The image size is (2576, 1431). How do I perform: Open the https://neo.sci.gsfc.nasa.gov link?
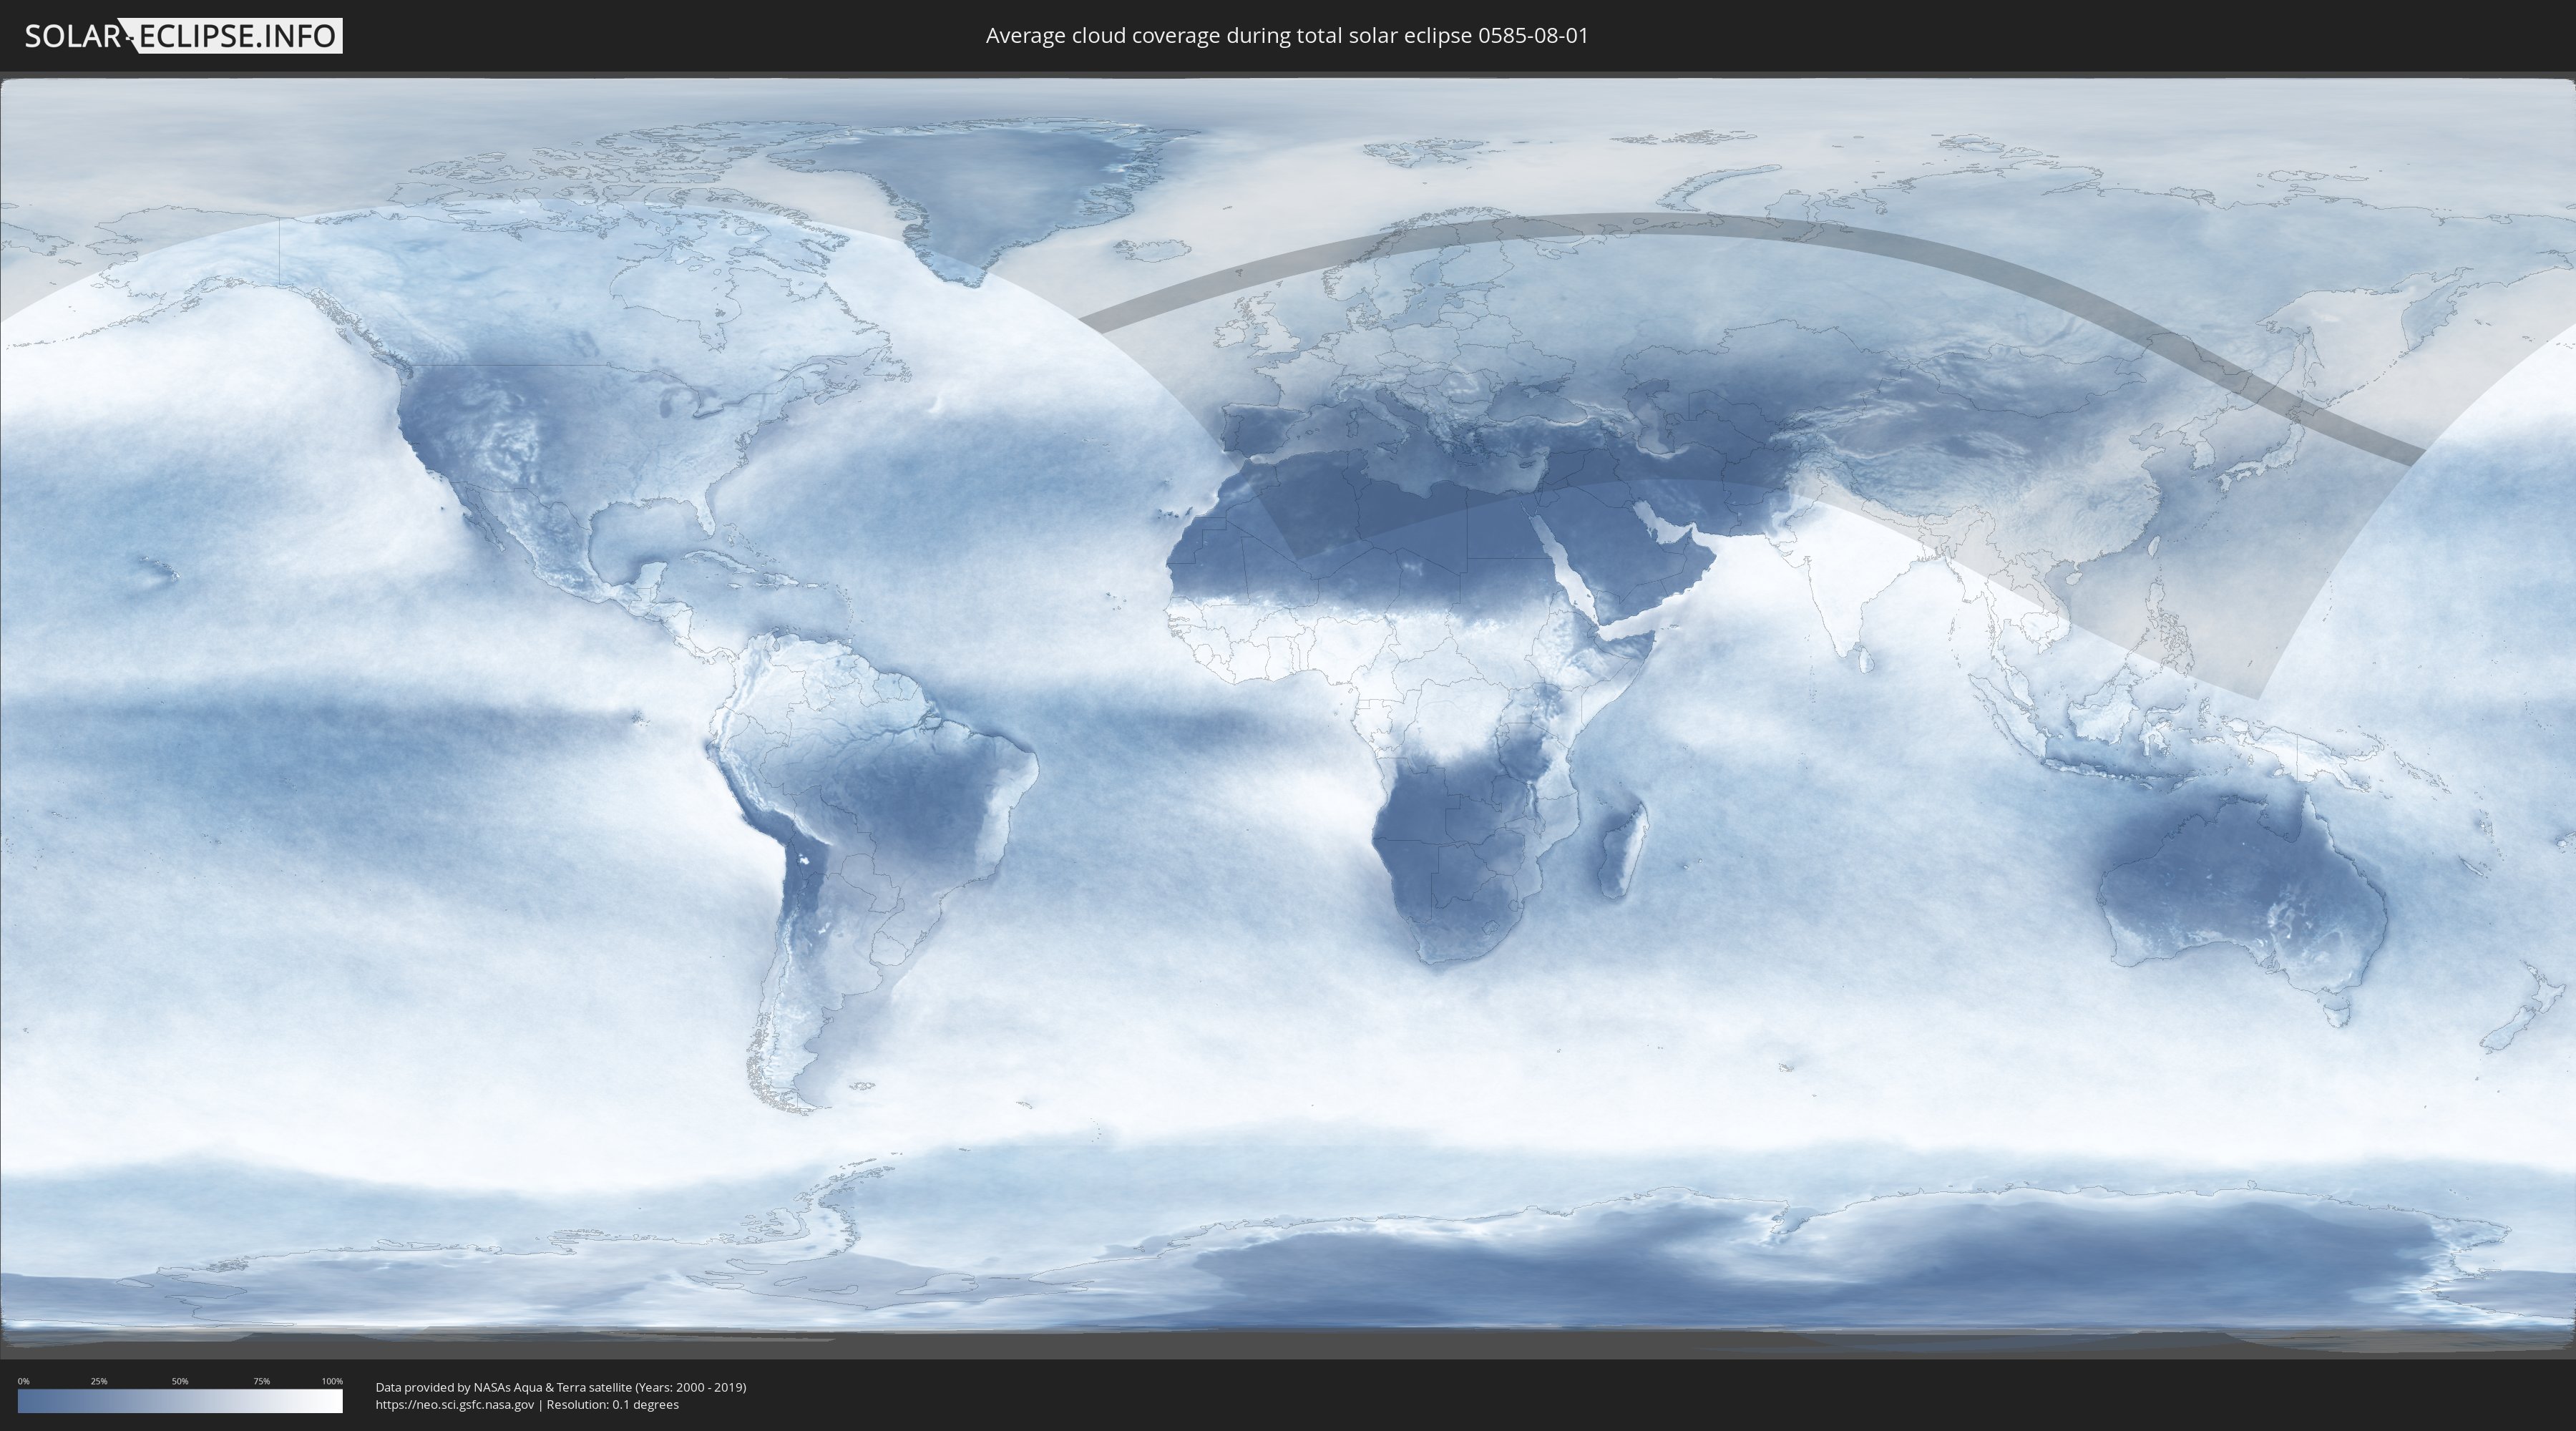coord(454,1405)
